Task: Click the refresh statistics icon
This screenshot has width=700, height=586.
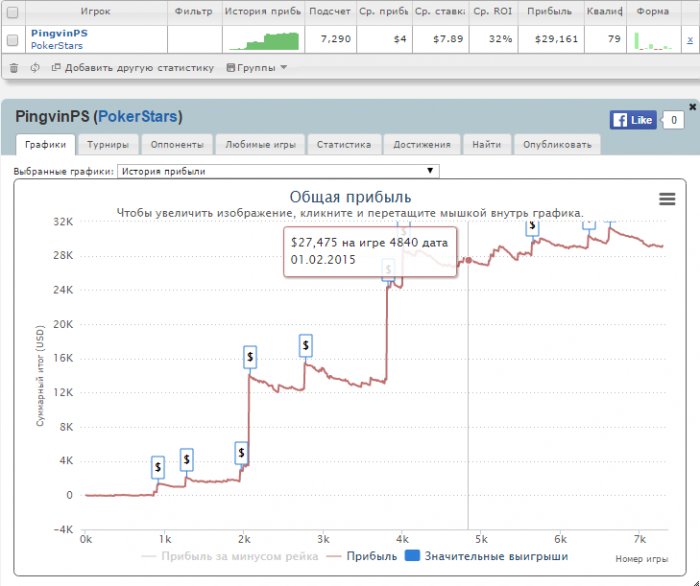Action: click(x=35, y=68)
